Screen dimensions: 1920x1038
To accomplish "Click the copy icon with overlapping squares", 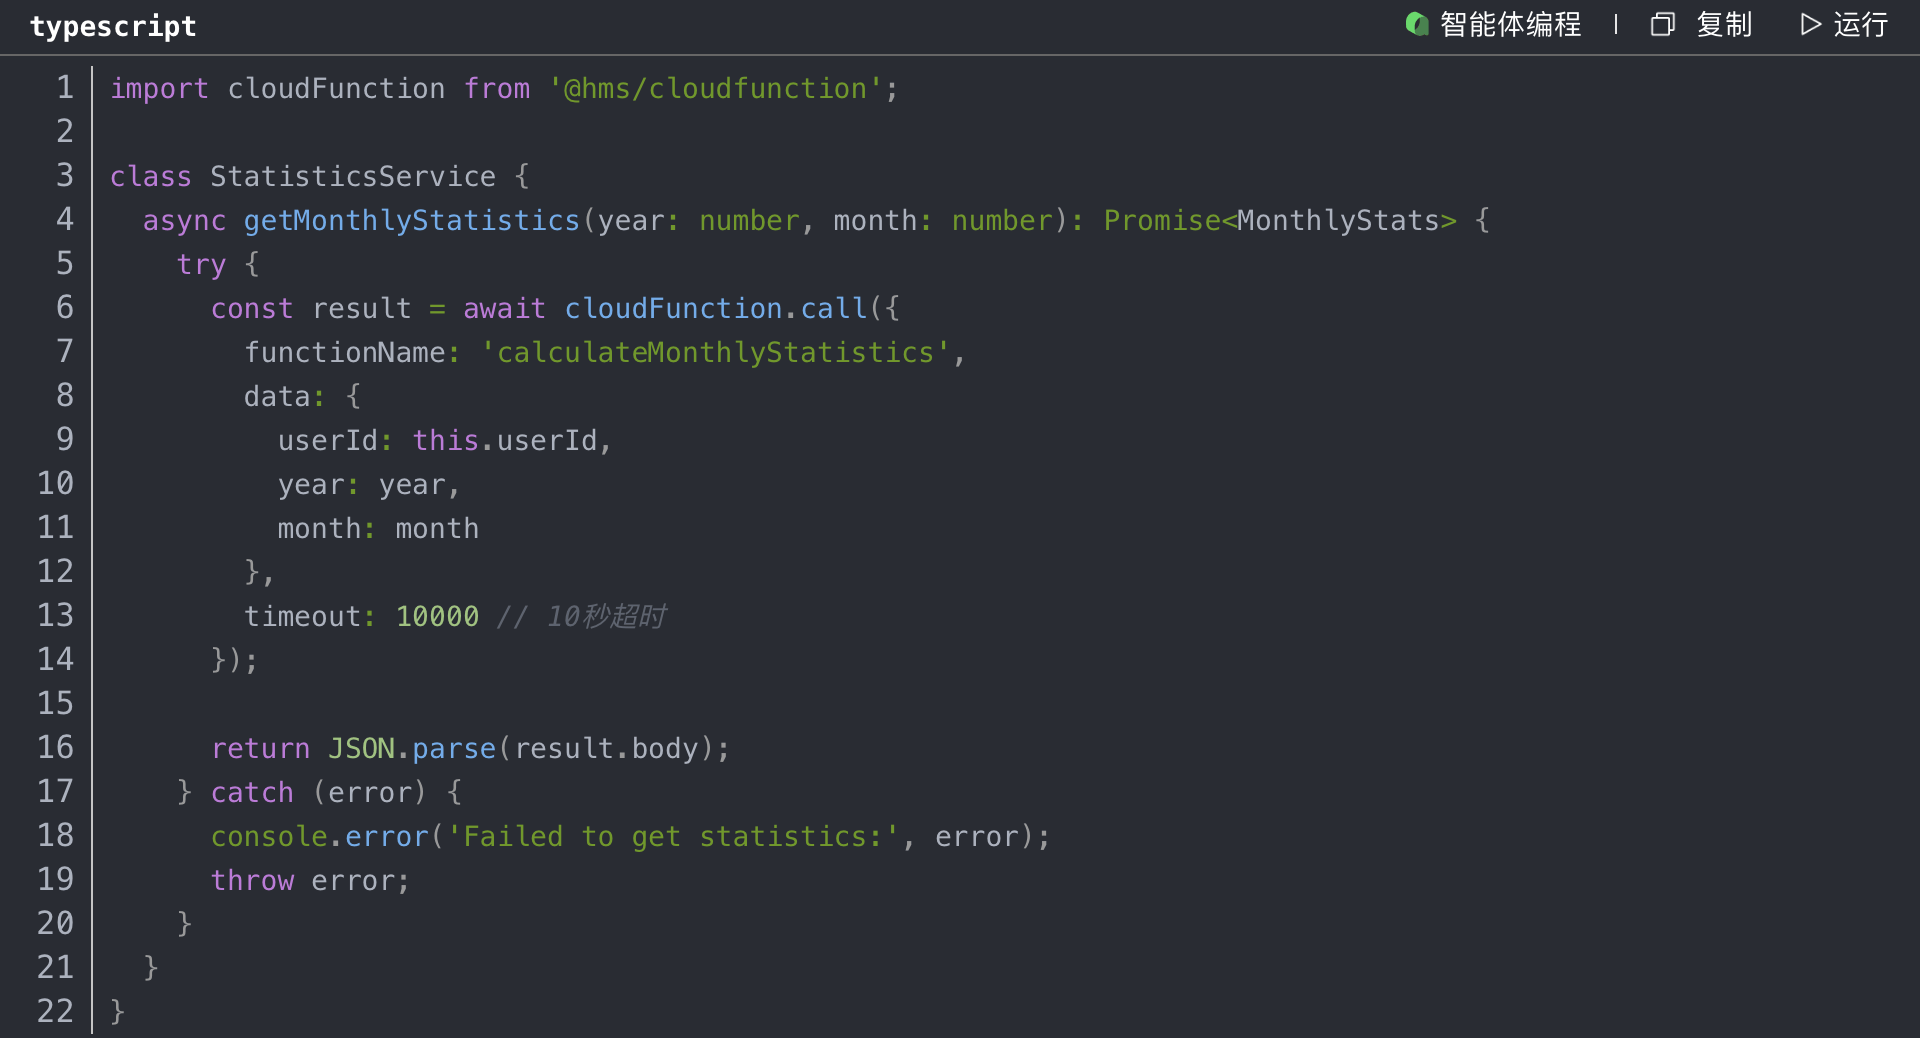I will click(1662, 24).
